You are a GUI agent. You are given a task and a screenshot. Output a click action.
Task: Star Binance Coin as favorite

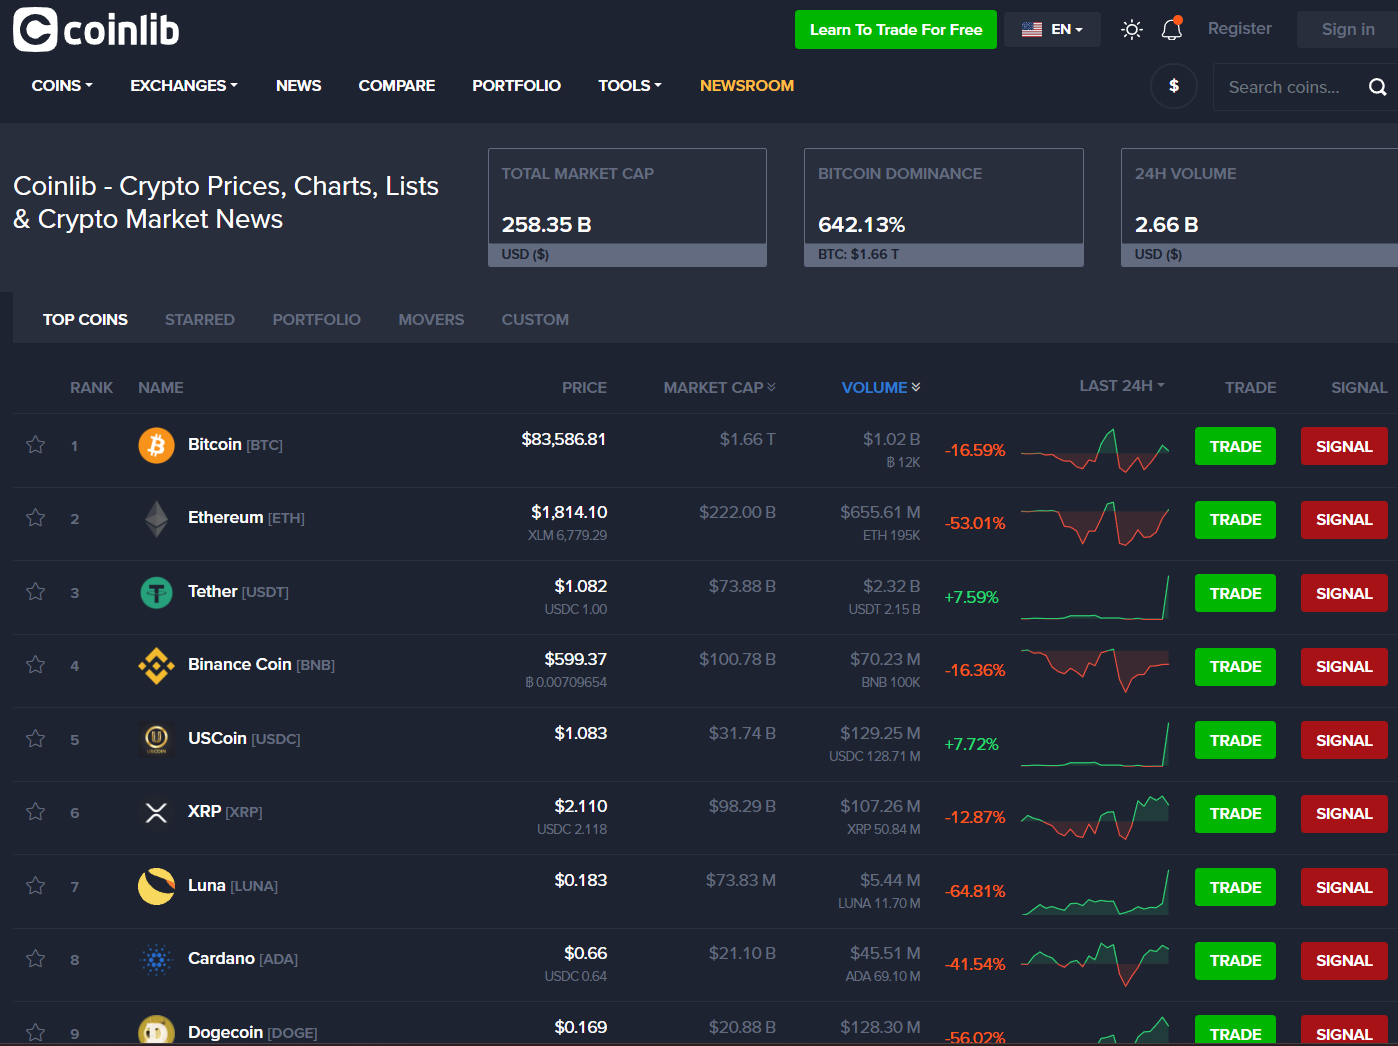point(35,665)
